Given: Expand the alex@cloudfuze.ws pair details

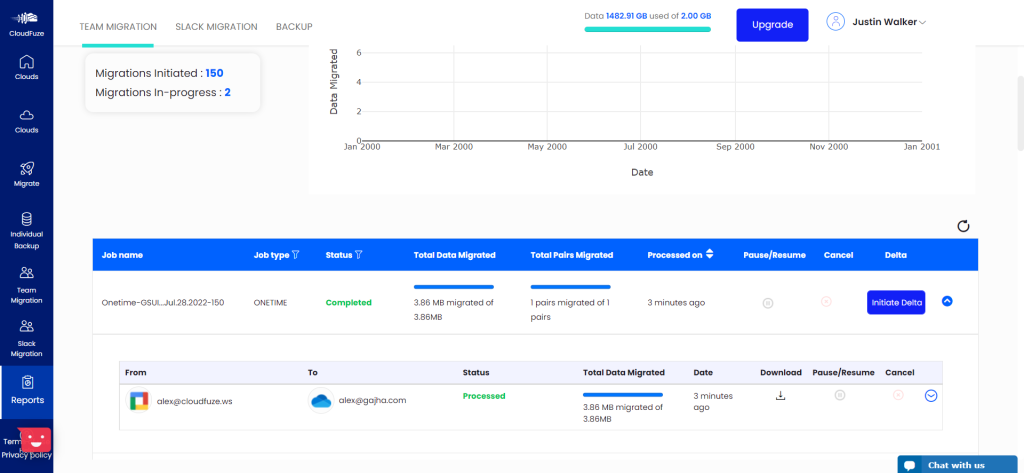Looking at the screenshot, I should click(x=931, y=395).
